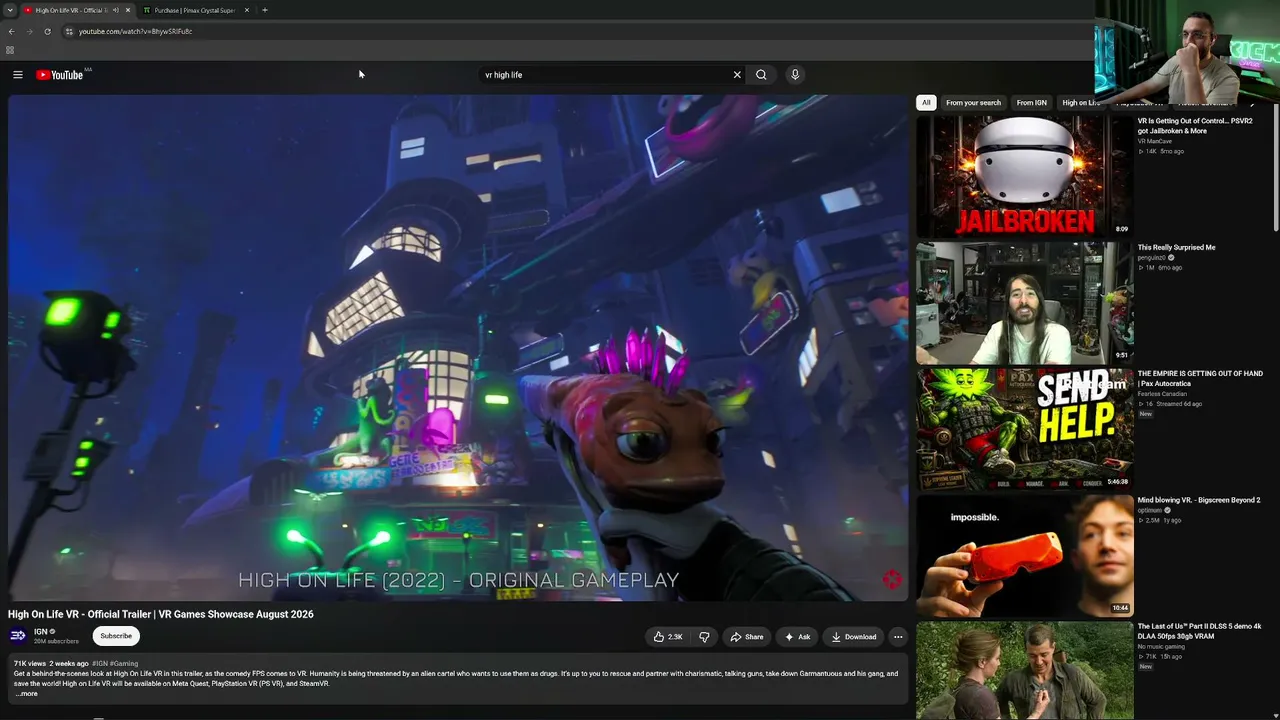Expand the browser tab search dropdown
Image resolution: width=1280 pixels, height=720 pixels.
9,10
